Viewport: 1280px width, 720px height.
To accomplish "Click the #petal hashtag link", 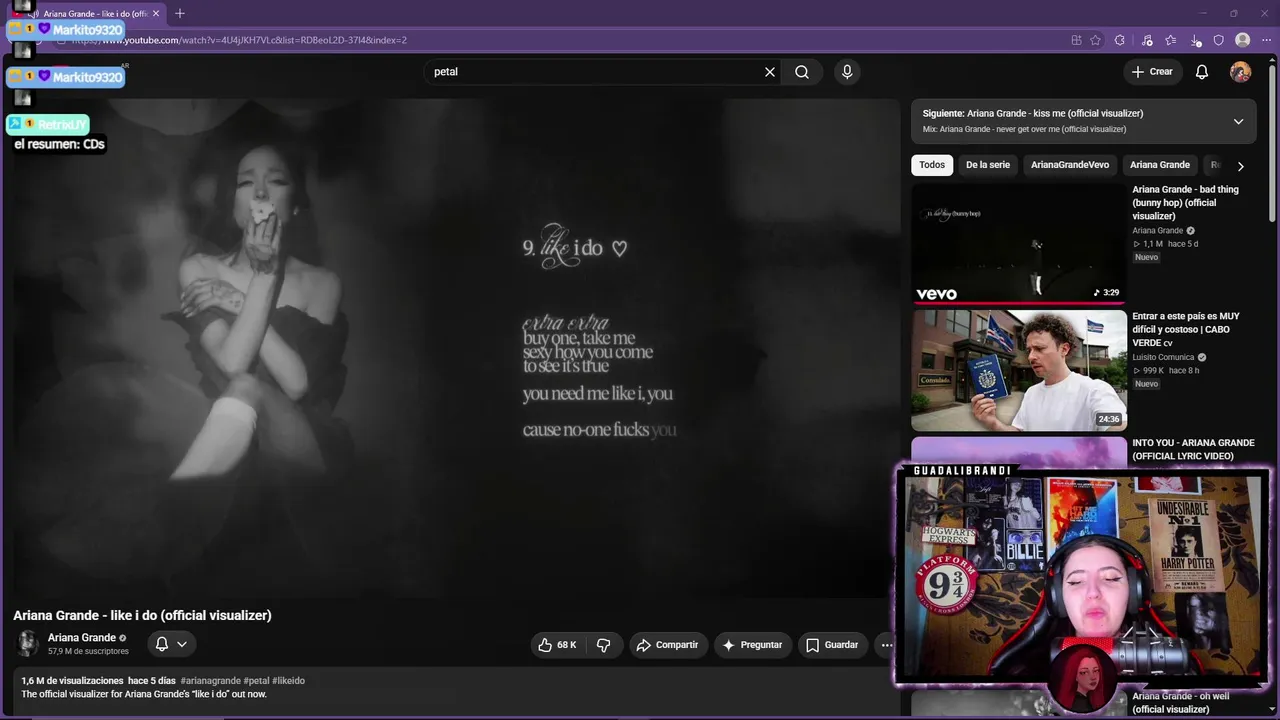I will point(256,681).
